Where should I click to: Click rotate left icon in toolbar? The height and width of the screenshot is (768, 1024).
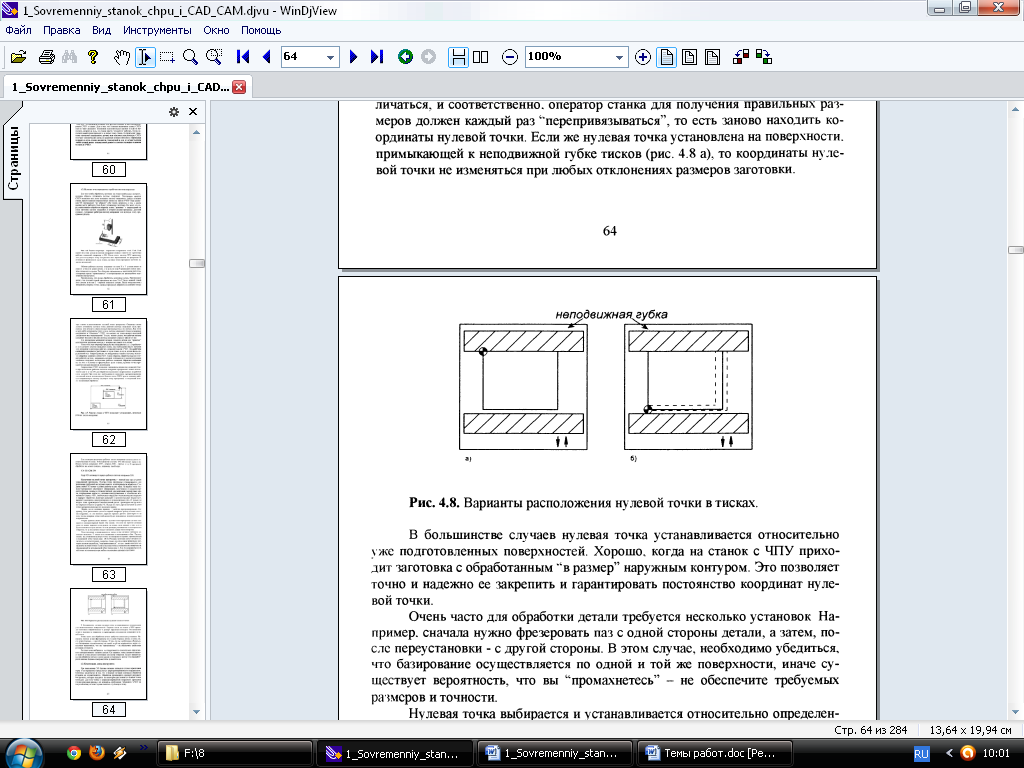741,57
